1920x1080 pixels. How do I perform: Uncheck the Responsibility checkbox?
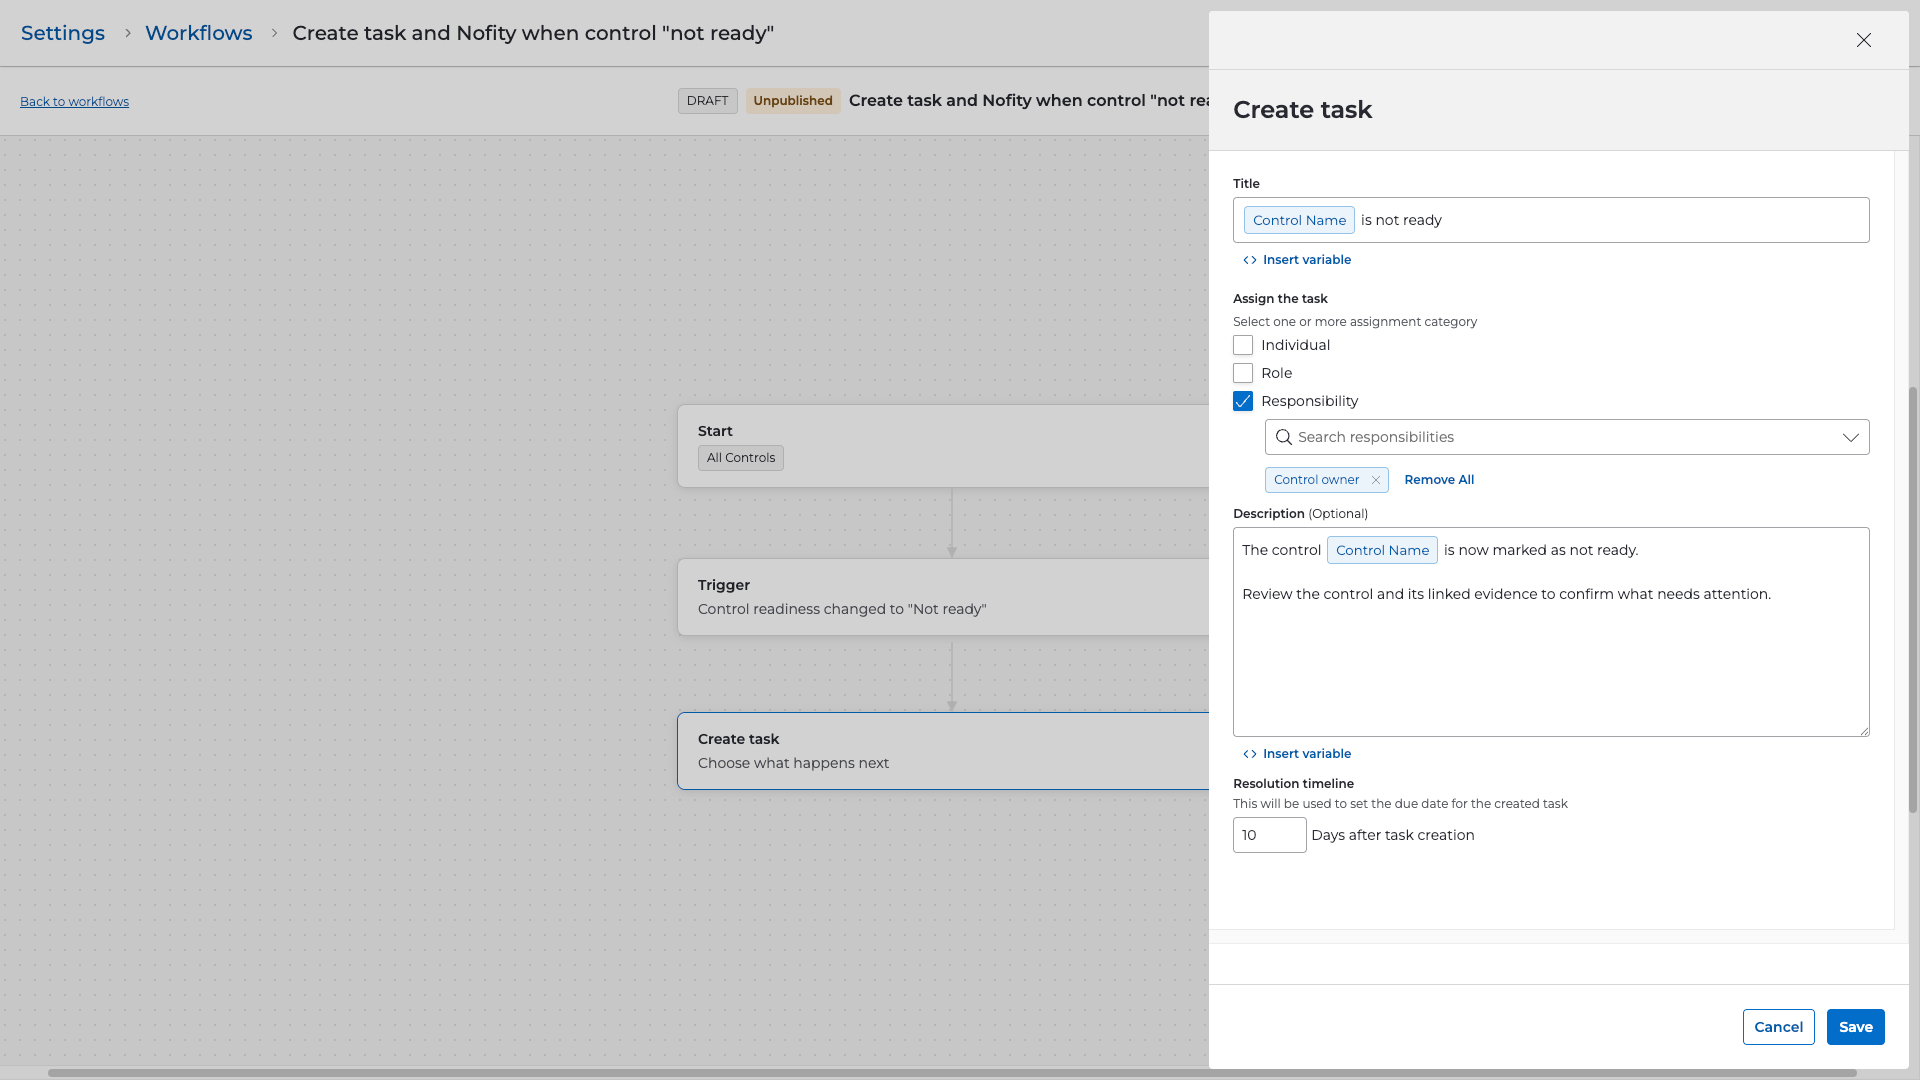click(x=1243, y=401)
